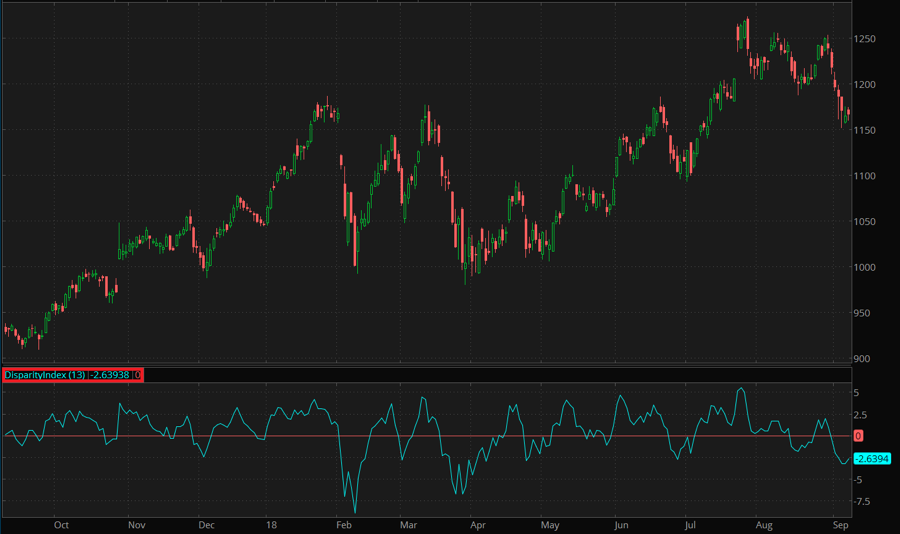The width and height of the screenshot is (900, 534).
Task: Click the 2.5 level on indicator axis
Action: [x=861, y=414]
